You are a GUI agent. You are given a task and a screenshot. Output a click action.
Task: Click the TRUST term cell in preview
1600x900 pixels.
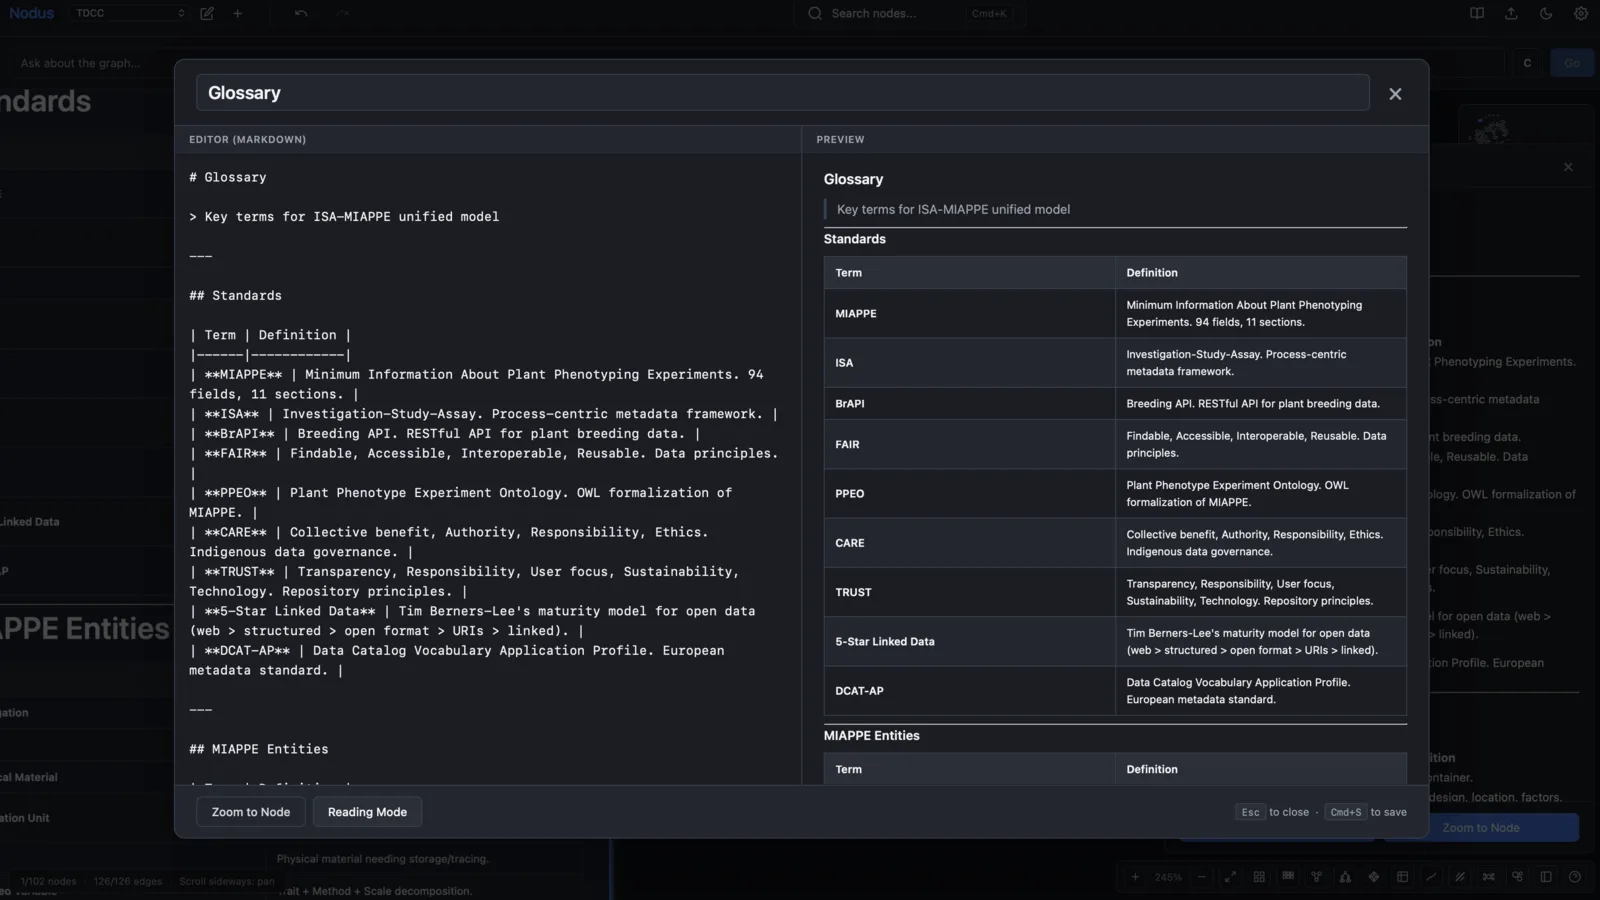coord(969,592)
